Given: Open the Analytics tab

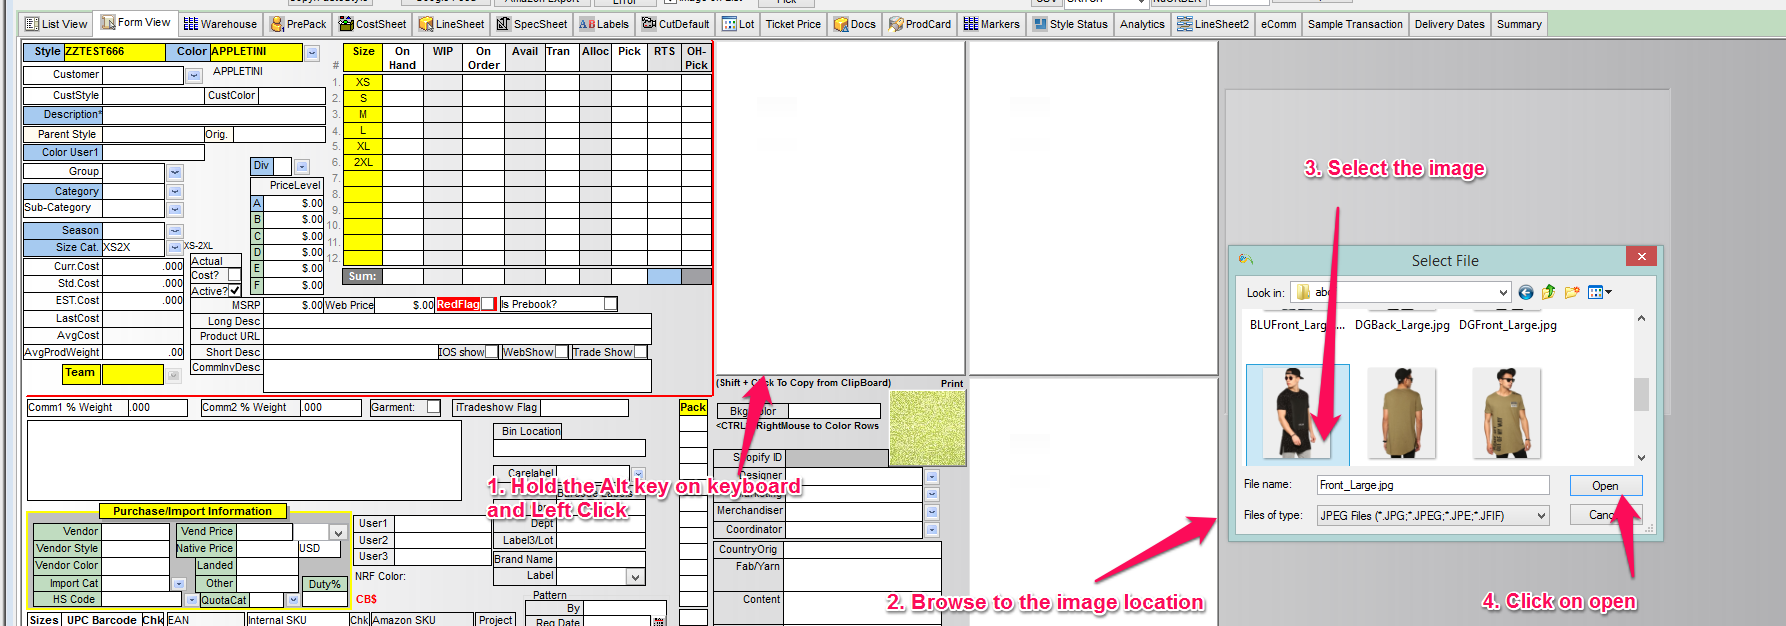Looking at the screenshot, I should 1142,24.
